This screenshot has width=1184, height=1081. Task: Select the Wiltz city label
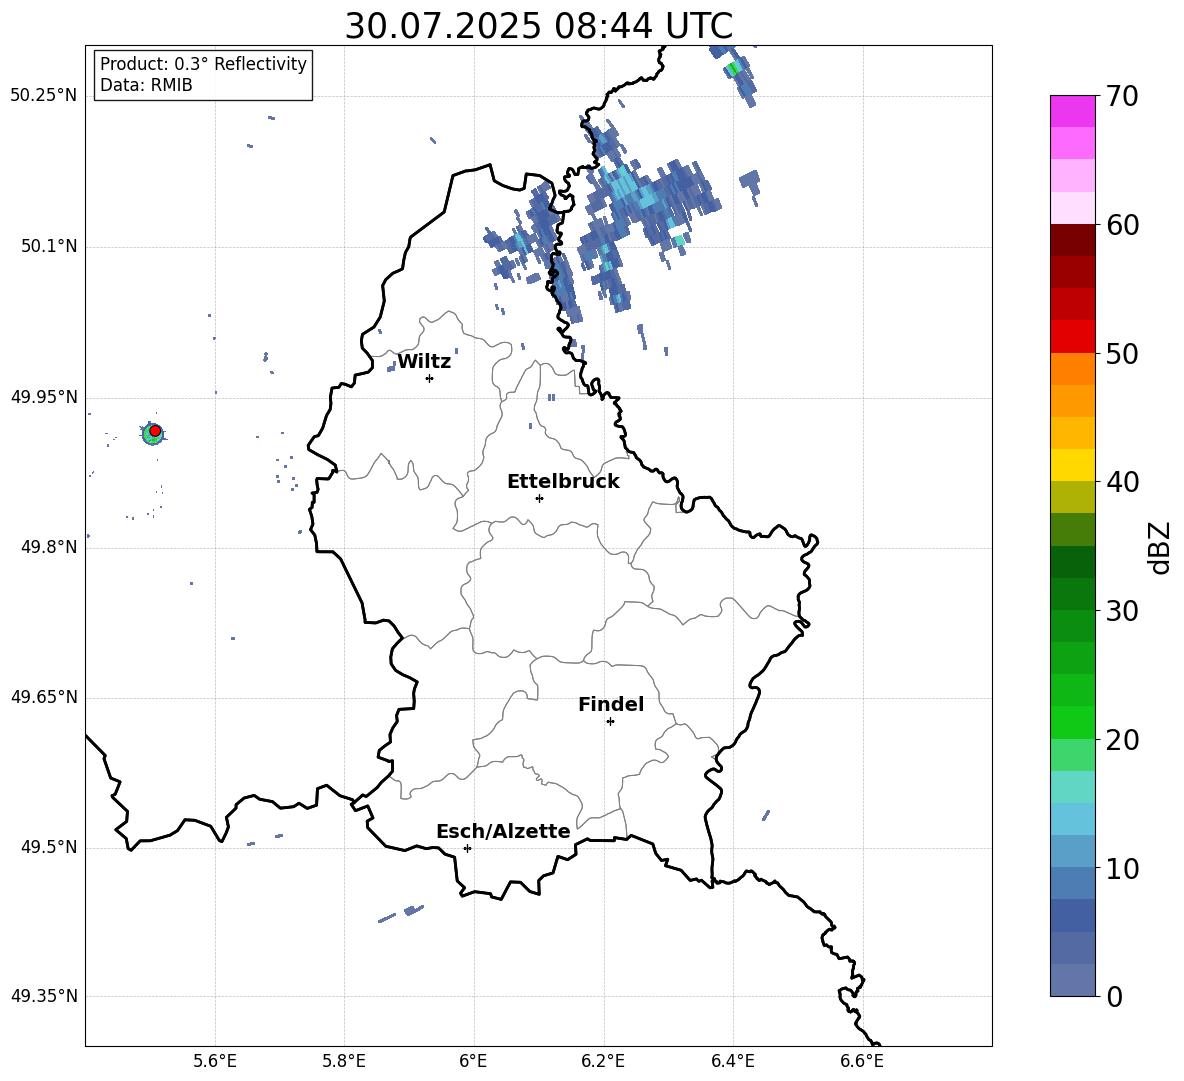pyautogui.click(x=424, y=362)
